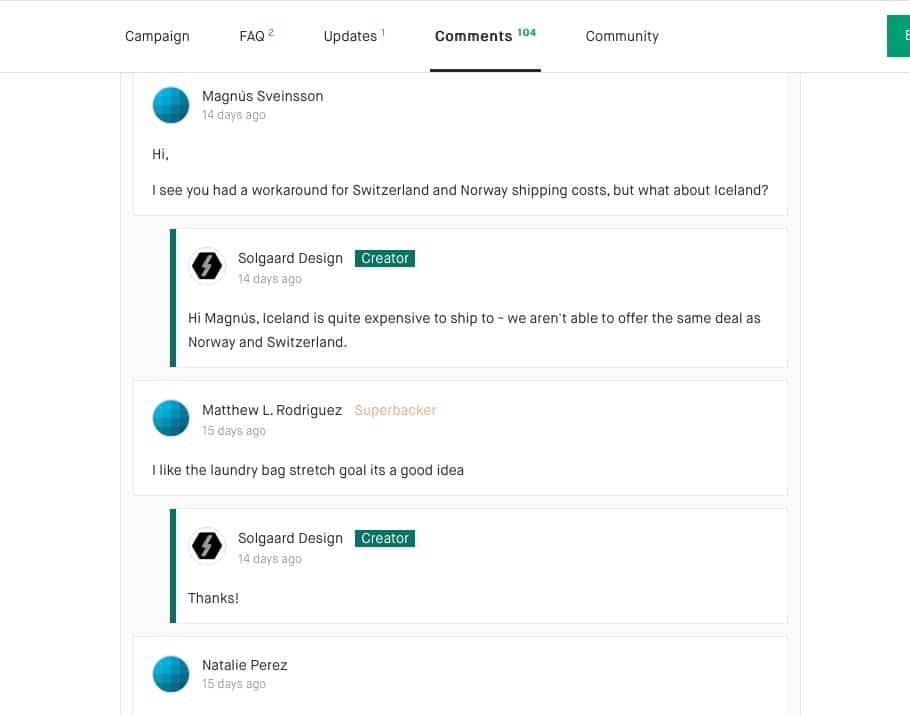Open the Campaign tab
Screen dimensions: 910x715
[x=157, y=36]
